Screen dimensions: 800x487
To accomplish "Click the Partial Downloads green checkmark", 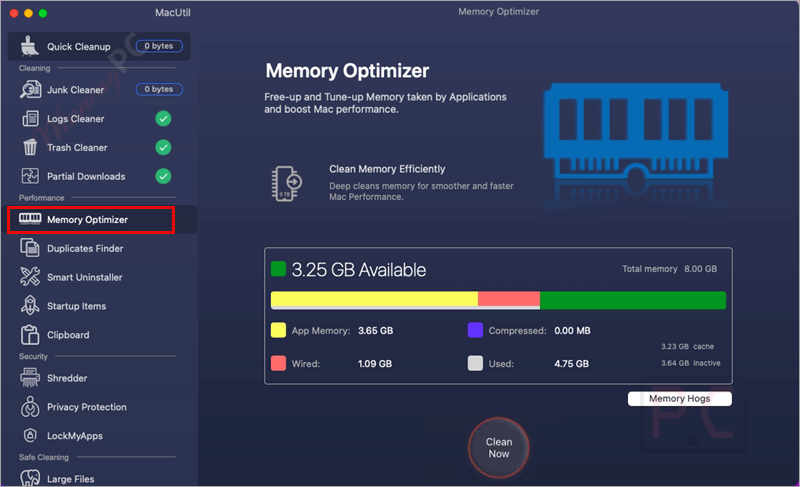I will [x=163, y=176].
